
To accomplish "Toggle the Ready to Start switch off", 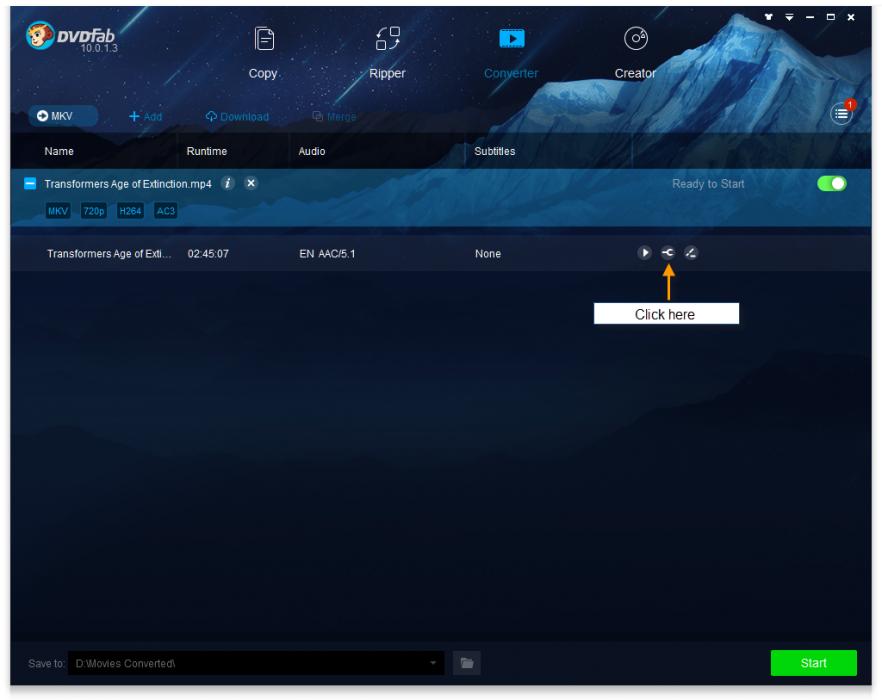I will coord(831,183).
